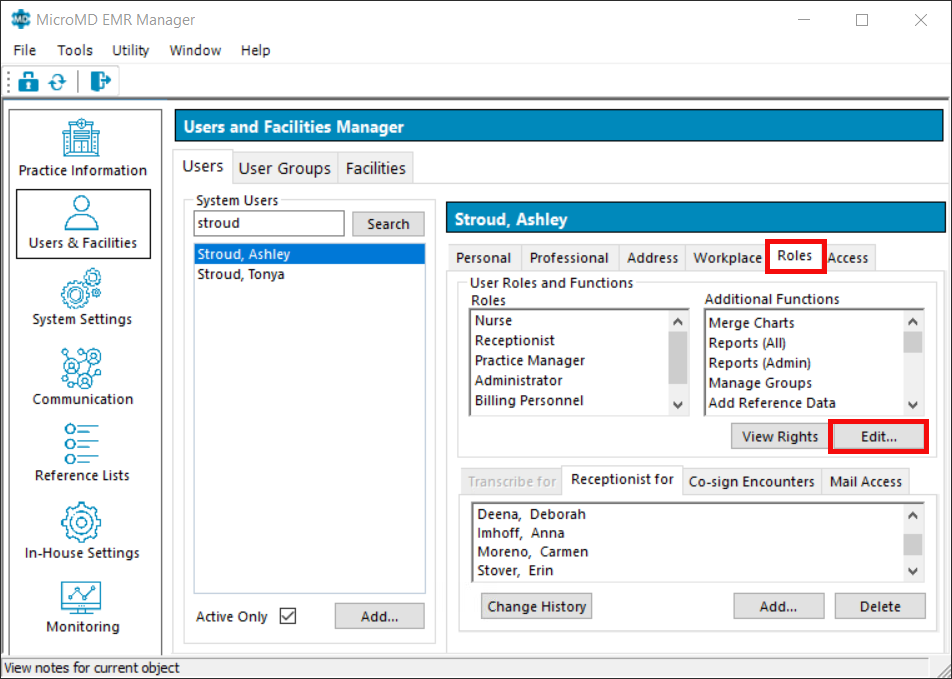The image size is (952, 679).
Task: Click the MicroMD app logo icon
Action: tap(21, 19)
